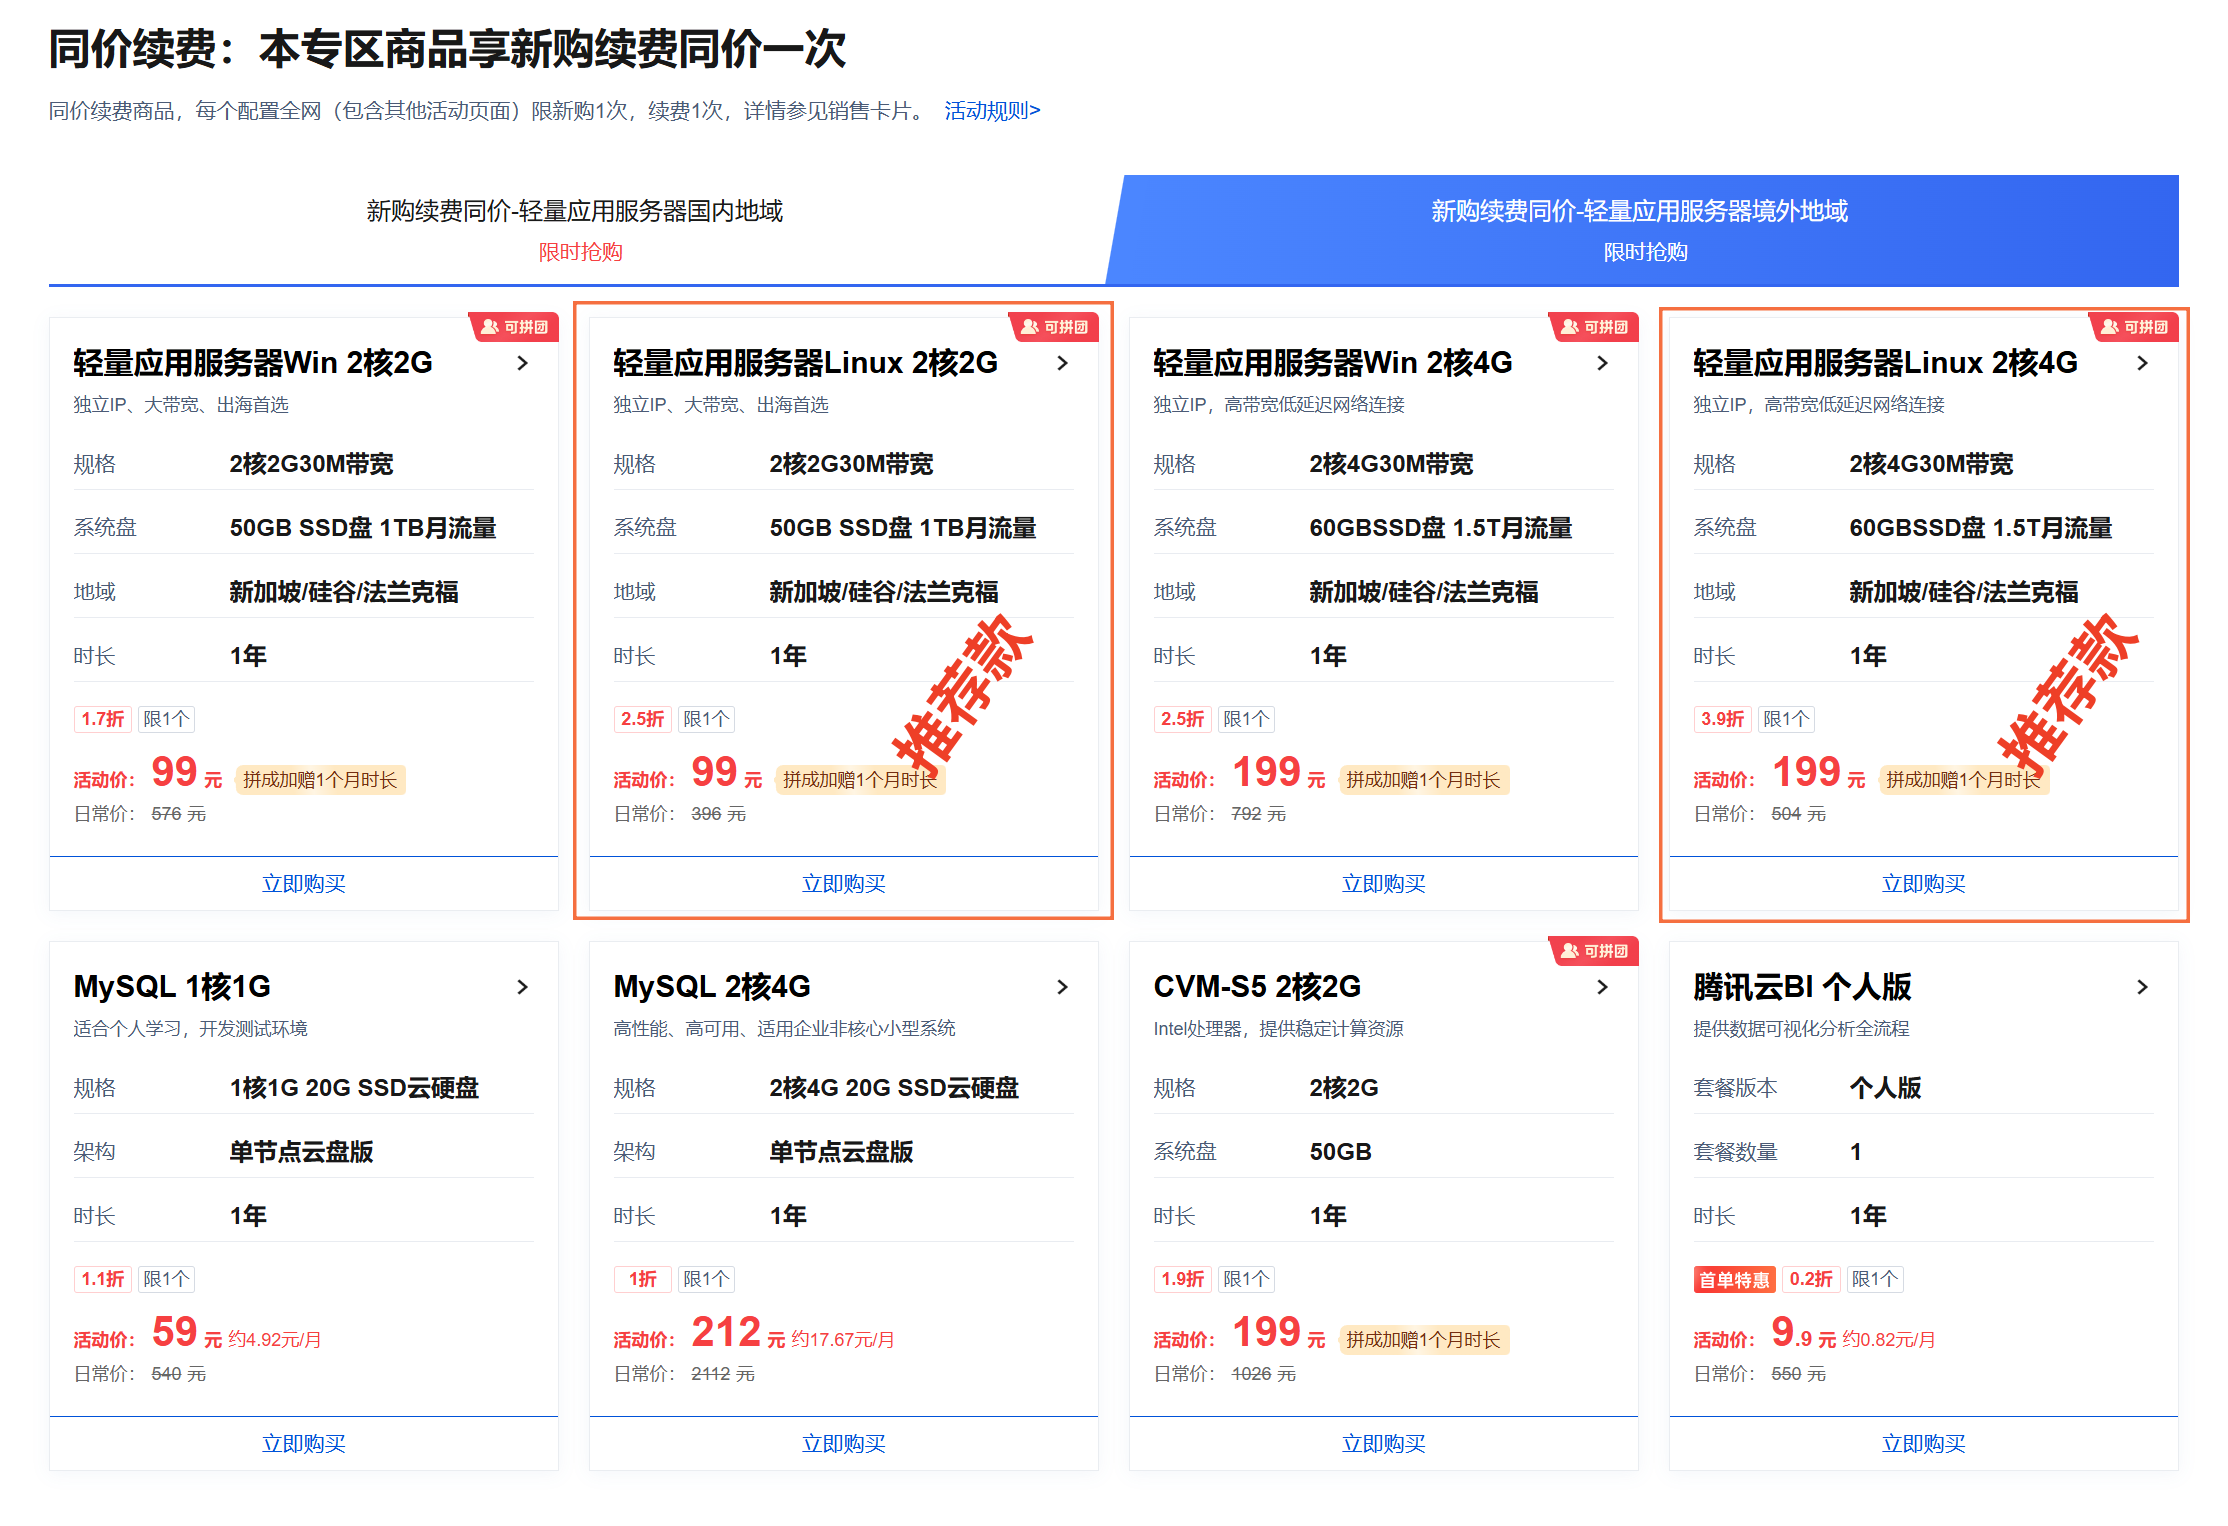Viewport: 2228px width, 1526px height.
Task: Open the 轻量应用服务器Win 2核4G title
Action: point(1333,363)
